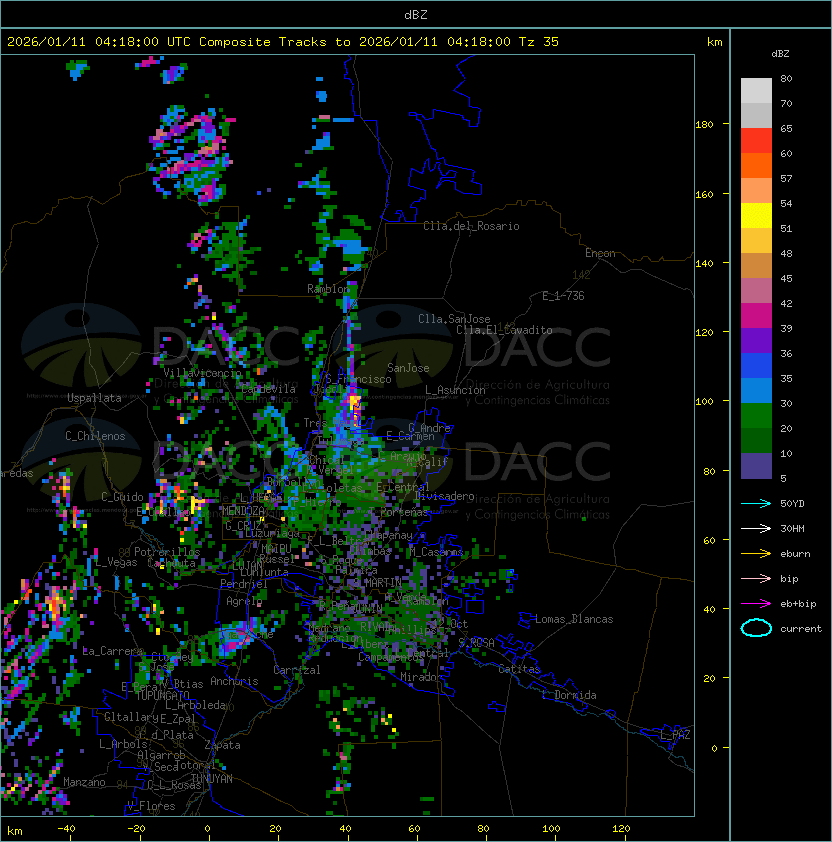Click the 'E_1-736' map label
This screenshot has width=832, height=842.
pyautogui.click(x=563, y=296)
